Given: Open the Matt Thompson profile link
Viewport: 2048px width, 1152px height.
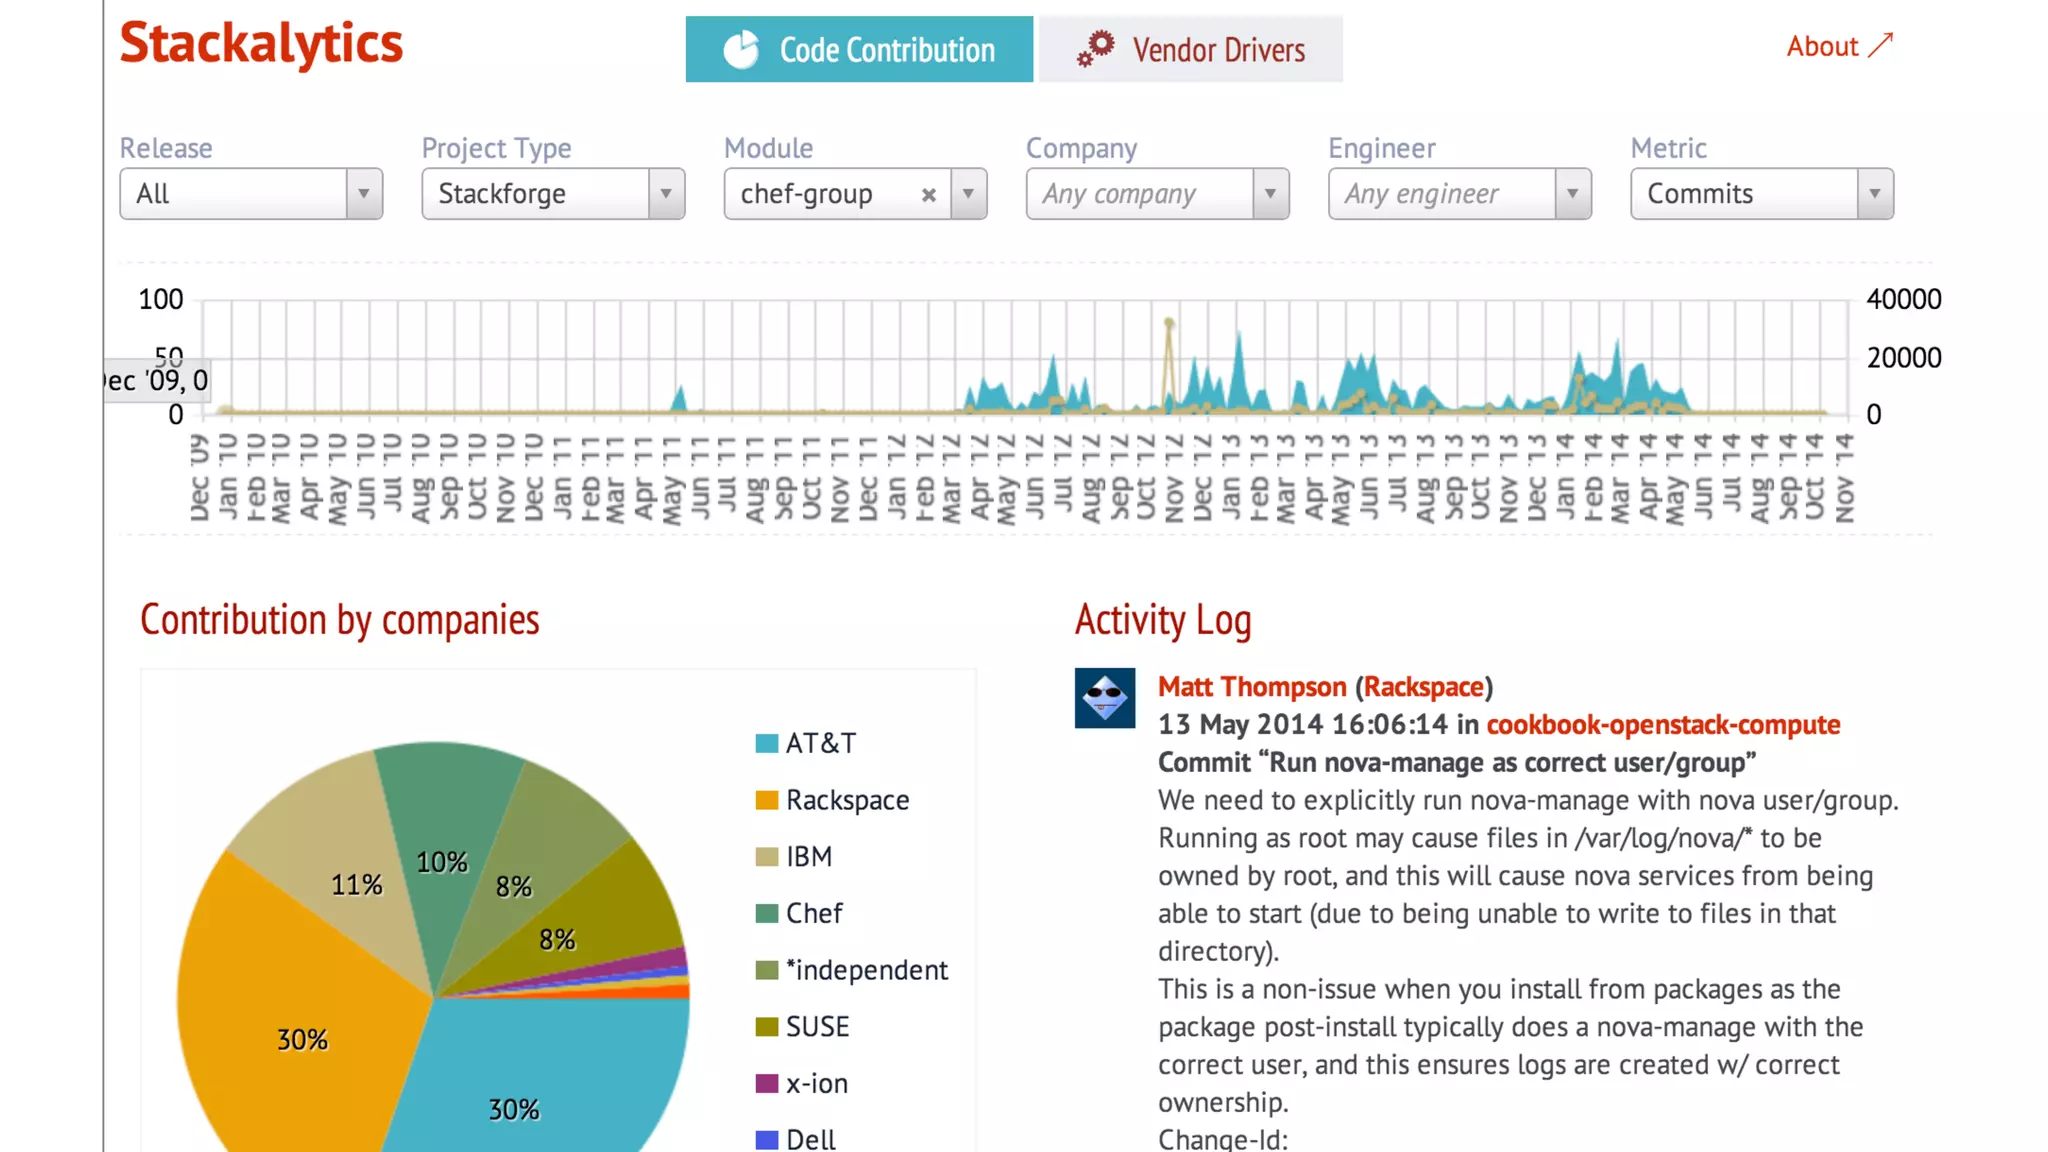Looking at the screenshot, I should (x=1252, y=687).
